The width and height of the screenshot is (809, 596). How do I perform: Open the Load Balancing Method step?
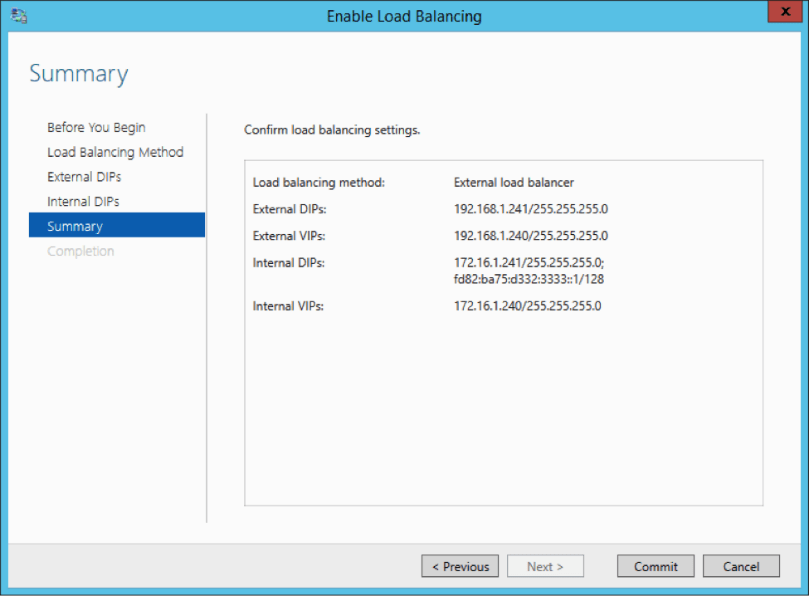tap(115, 152)
